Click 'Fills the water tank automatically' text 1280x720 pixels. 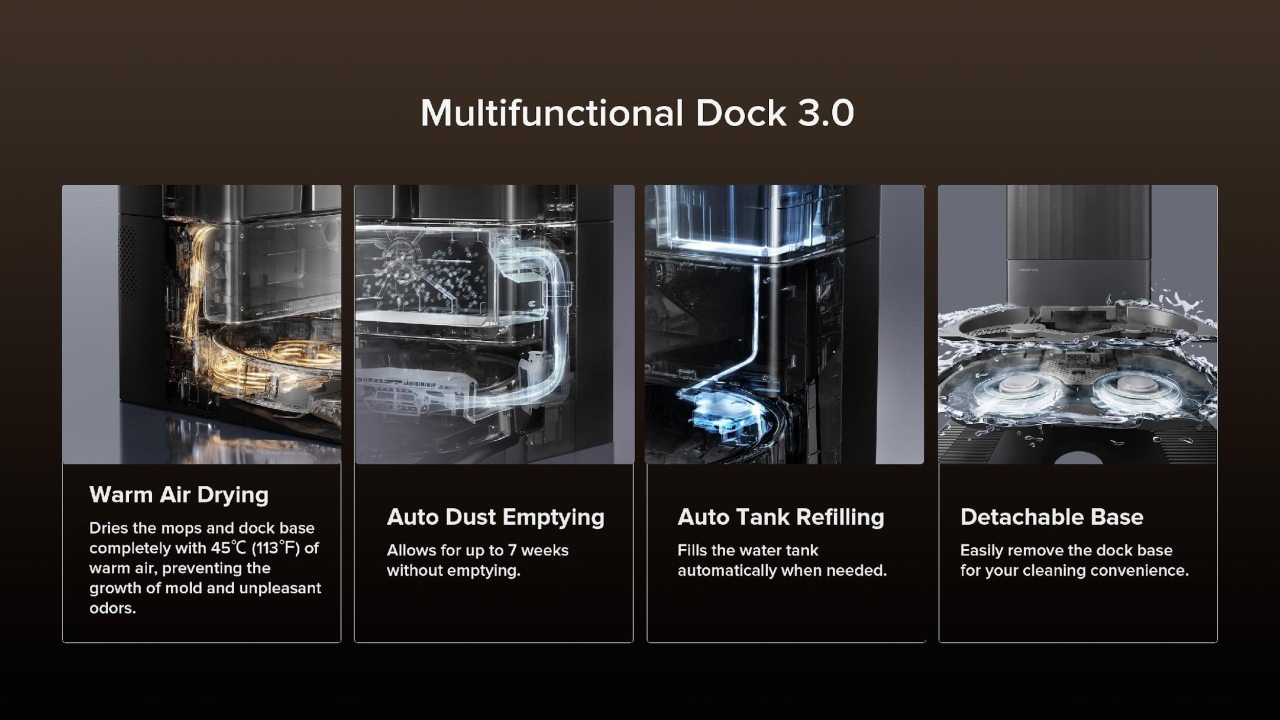782,560
